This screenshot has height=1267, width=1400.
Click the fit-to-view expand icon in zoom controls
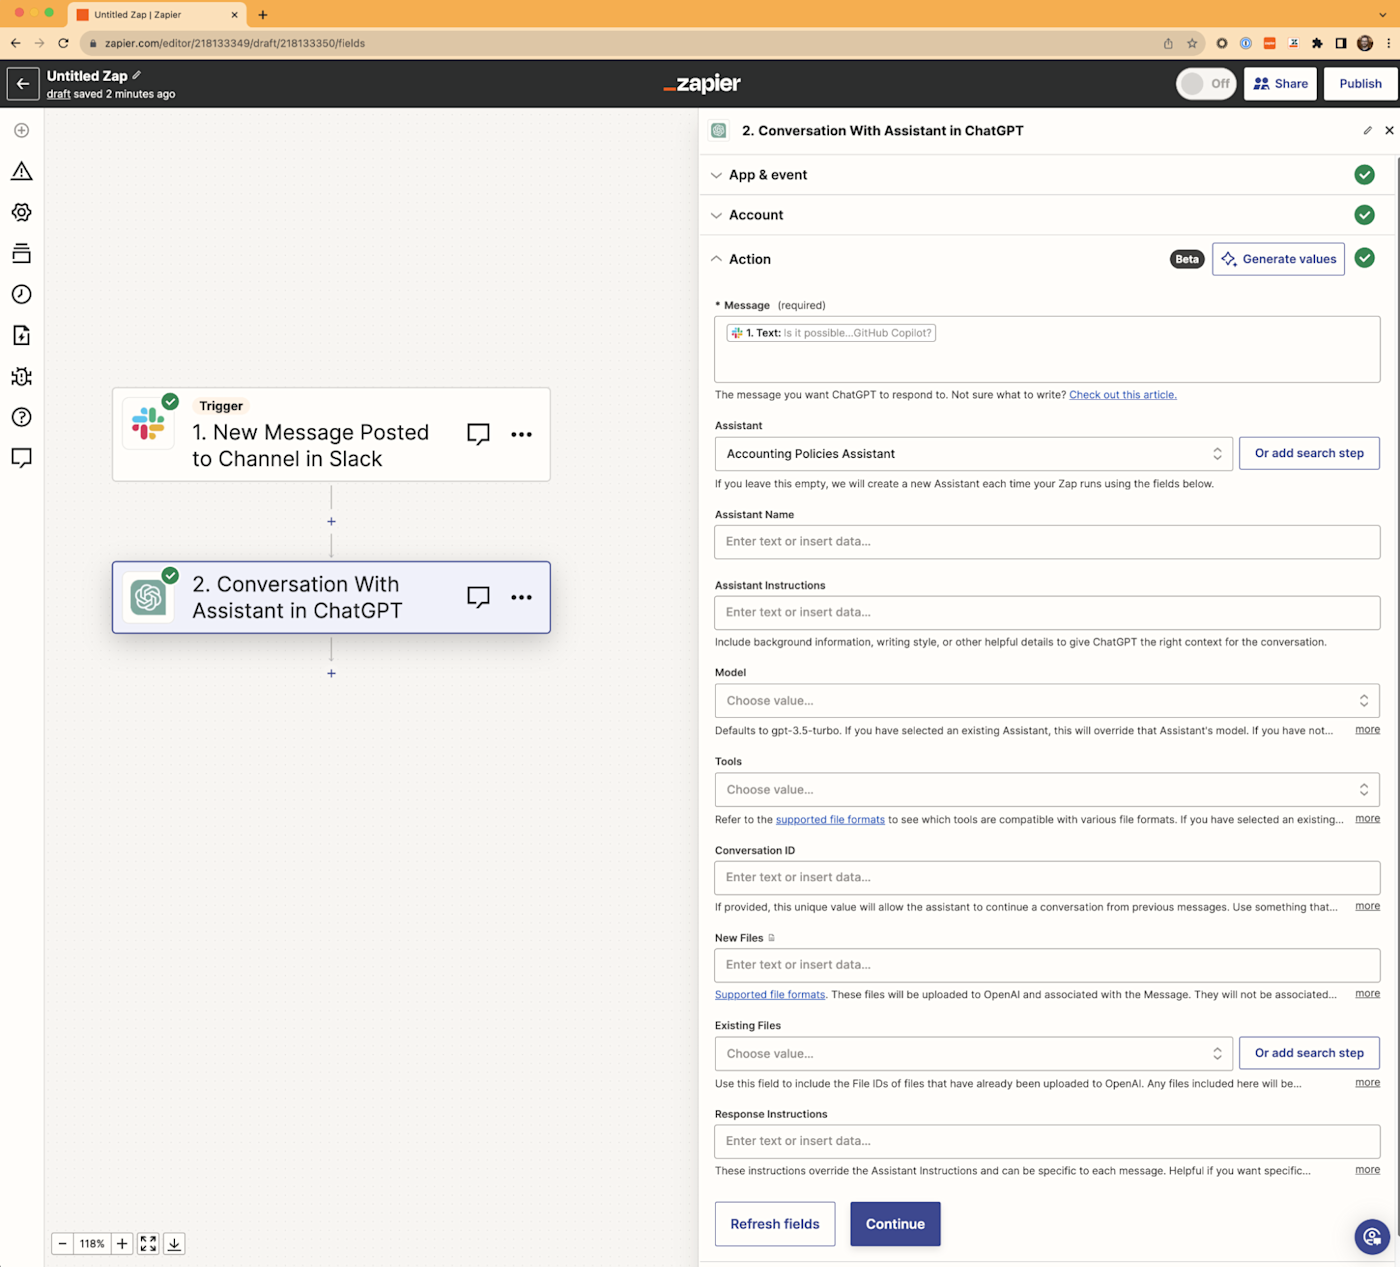tap(148, 1244)
